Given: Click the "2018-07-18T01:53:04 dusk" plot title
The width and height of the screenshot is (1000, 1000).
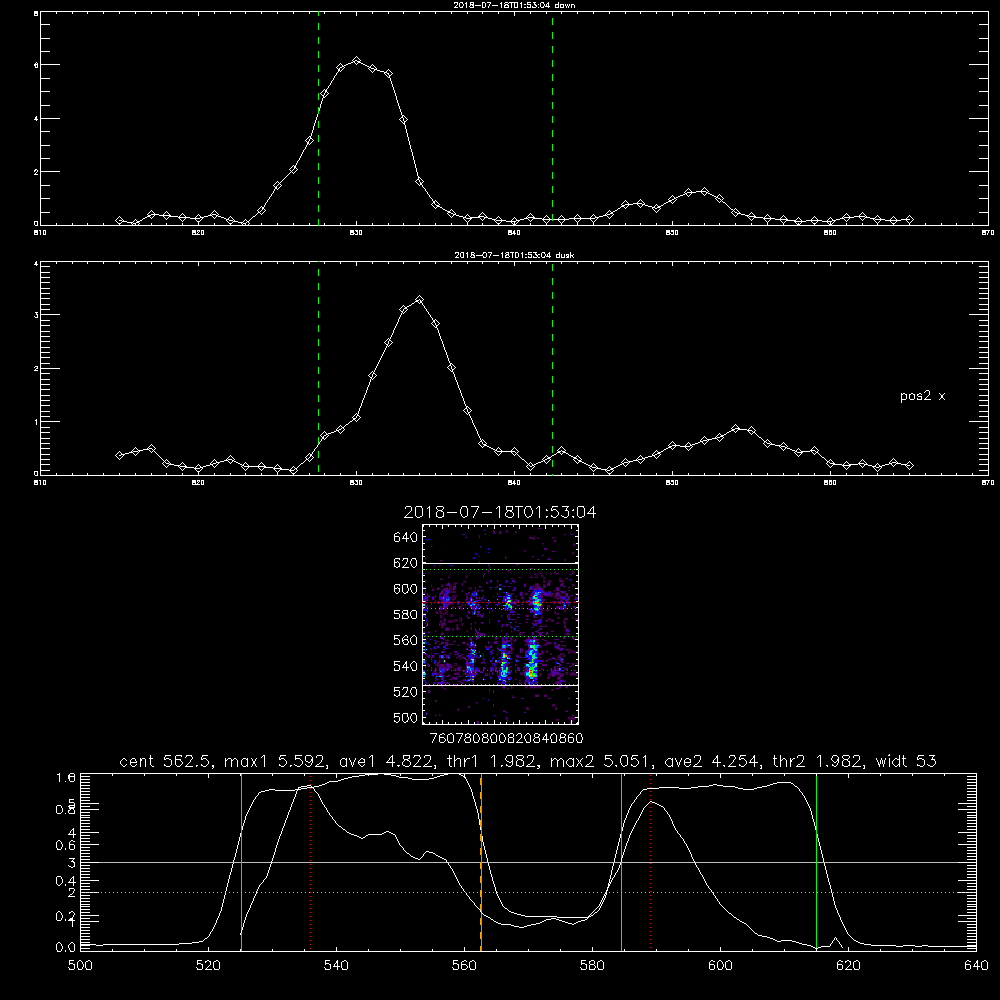Looking at the screenshot, I should coord(514,255).
